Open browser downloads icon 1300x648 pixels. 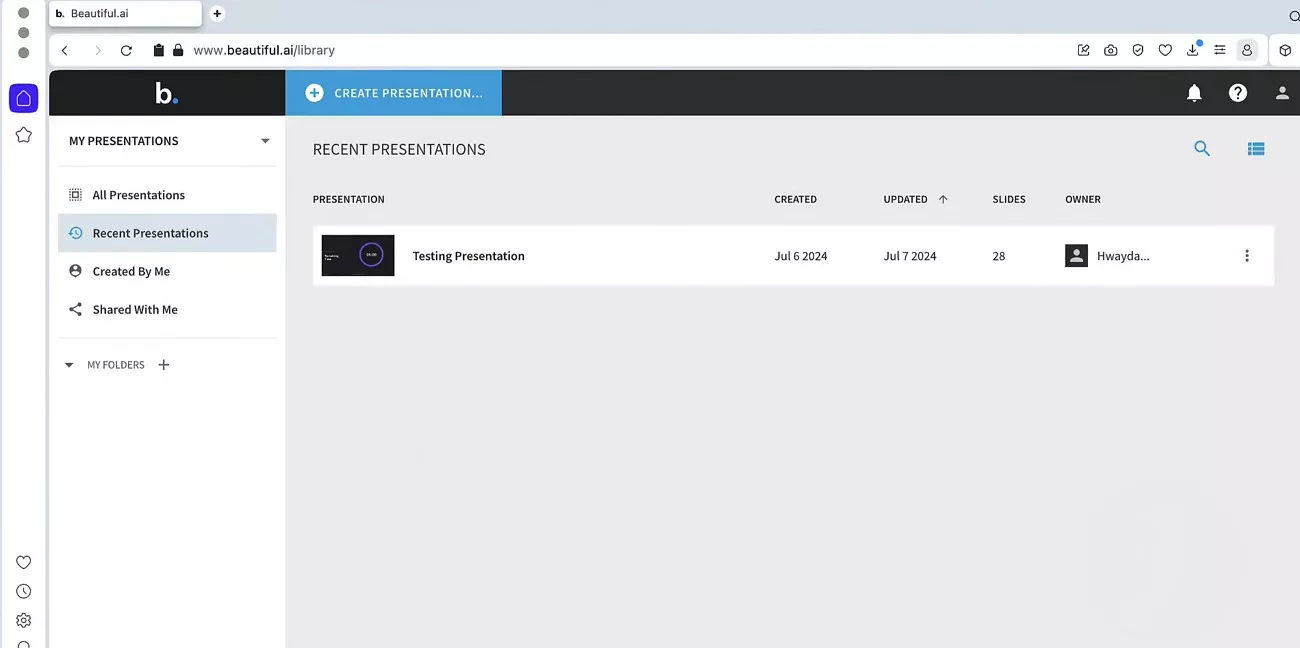pyautogui.click(x=1193, y=50)
